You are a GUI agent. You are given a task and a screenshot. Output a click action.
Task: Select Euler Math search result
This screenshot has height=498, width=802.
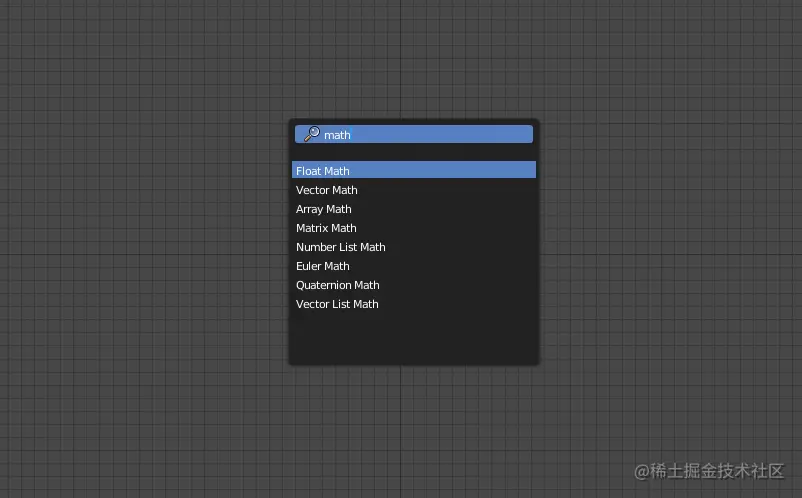[414, 265]
